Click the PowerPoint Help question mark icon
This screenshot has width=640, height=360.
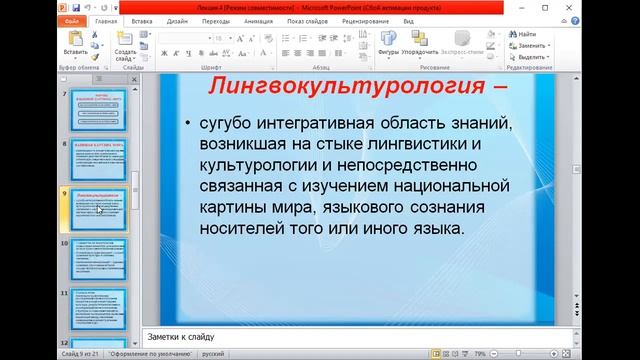(x=575, y=21)
